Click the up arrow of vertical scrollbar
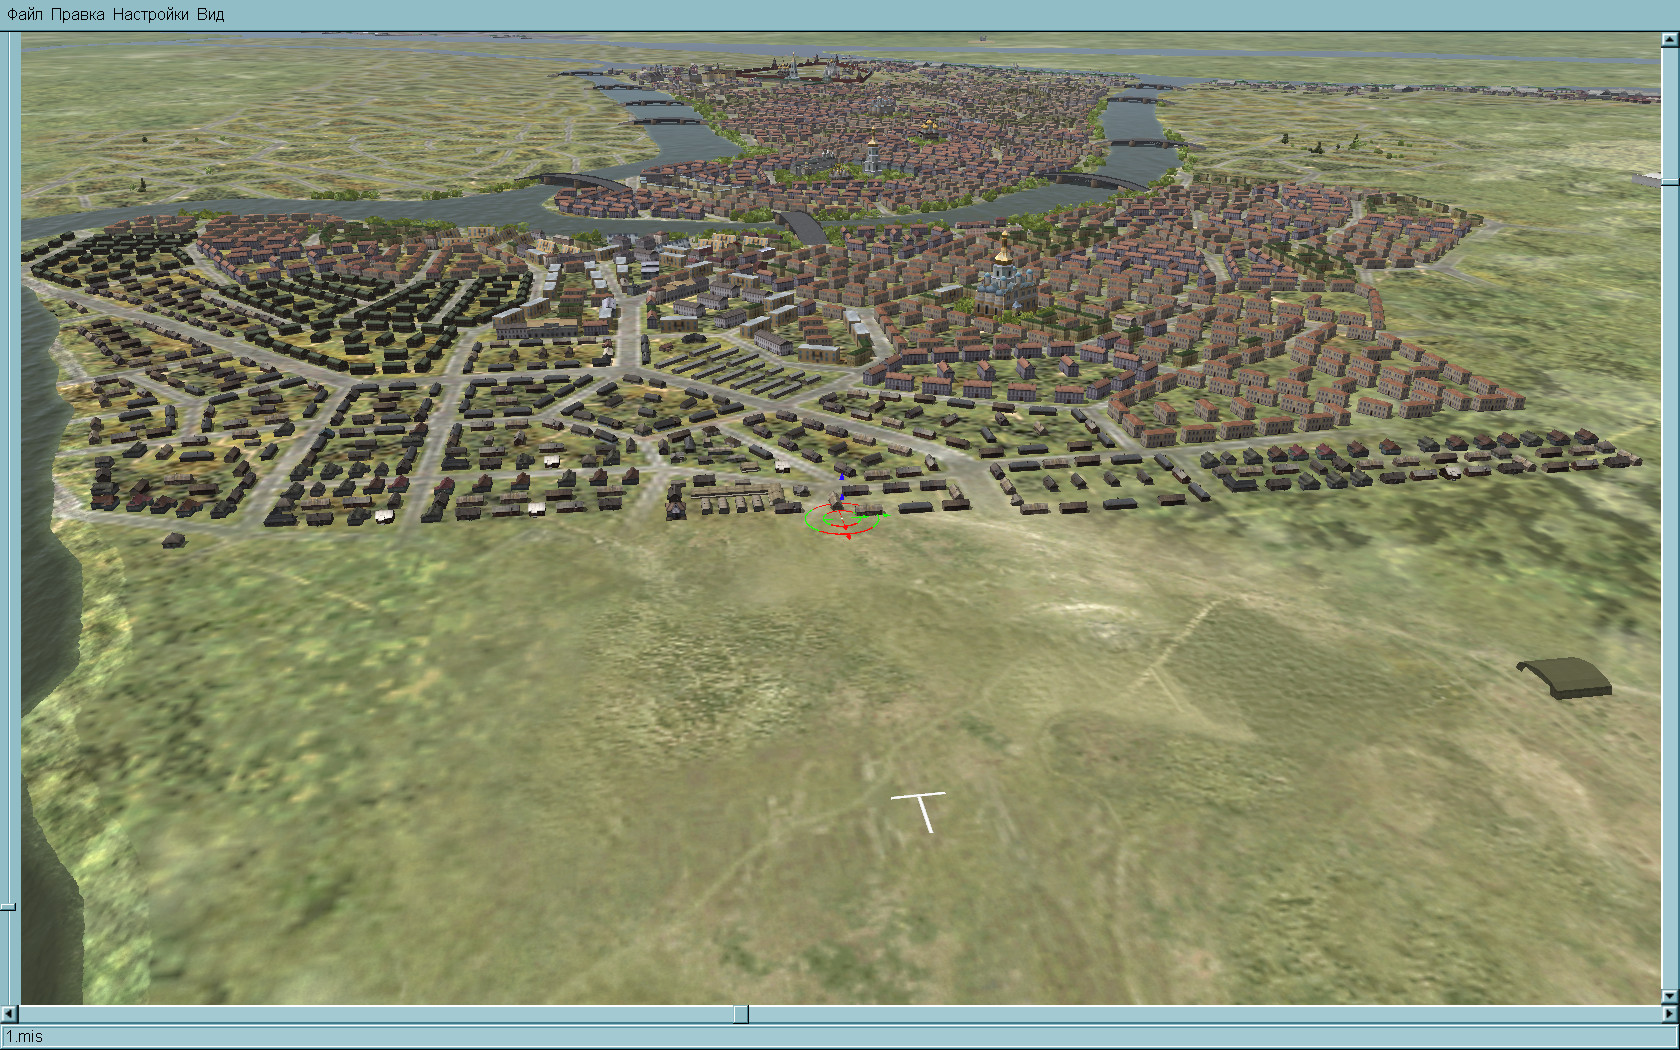Screen dimensions: 1680x1050 [x=1669, y=40]
